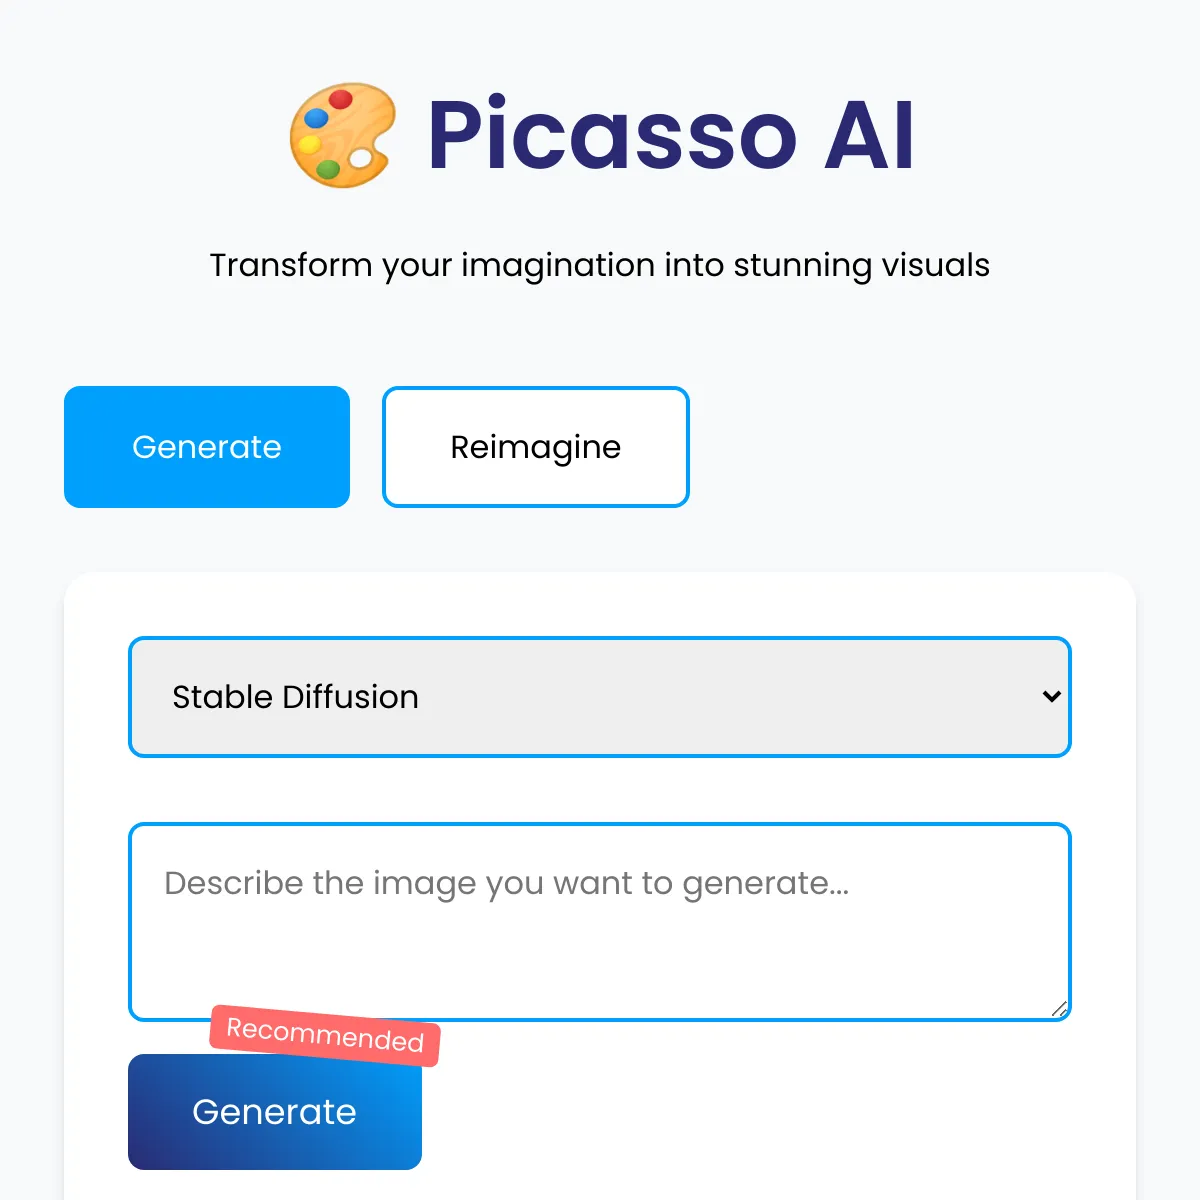
Task: Click the red paint dot on palette
Action: 341,99
